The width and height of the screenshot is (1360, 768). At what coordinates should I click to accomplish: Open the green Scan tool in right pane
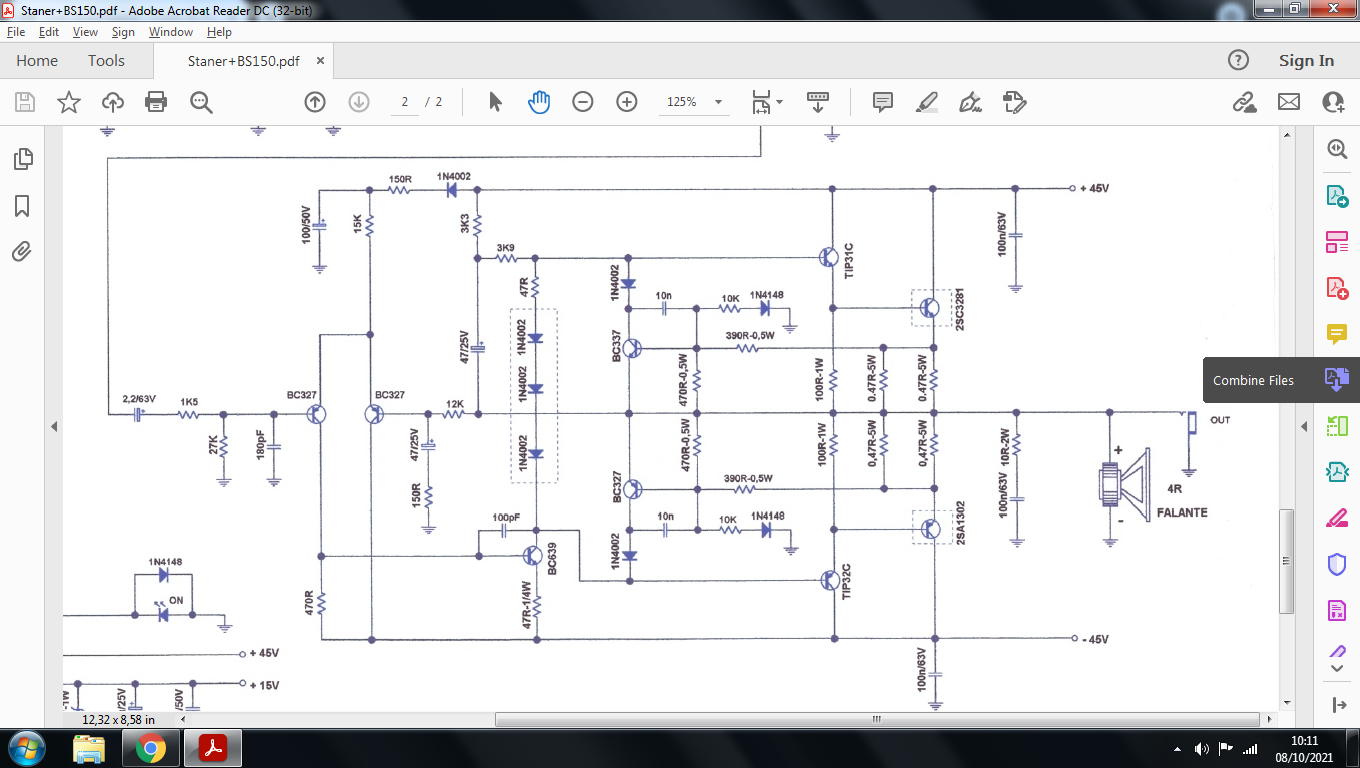pyautogui.click(x=1337, y=426)
